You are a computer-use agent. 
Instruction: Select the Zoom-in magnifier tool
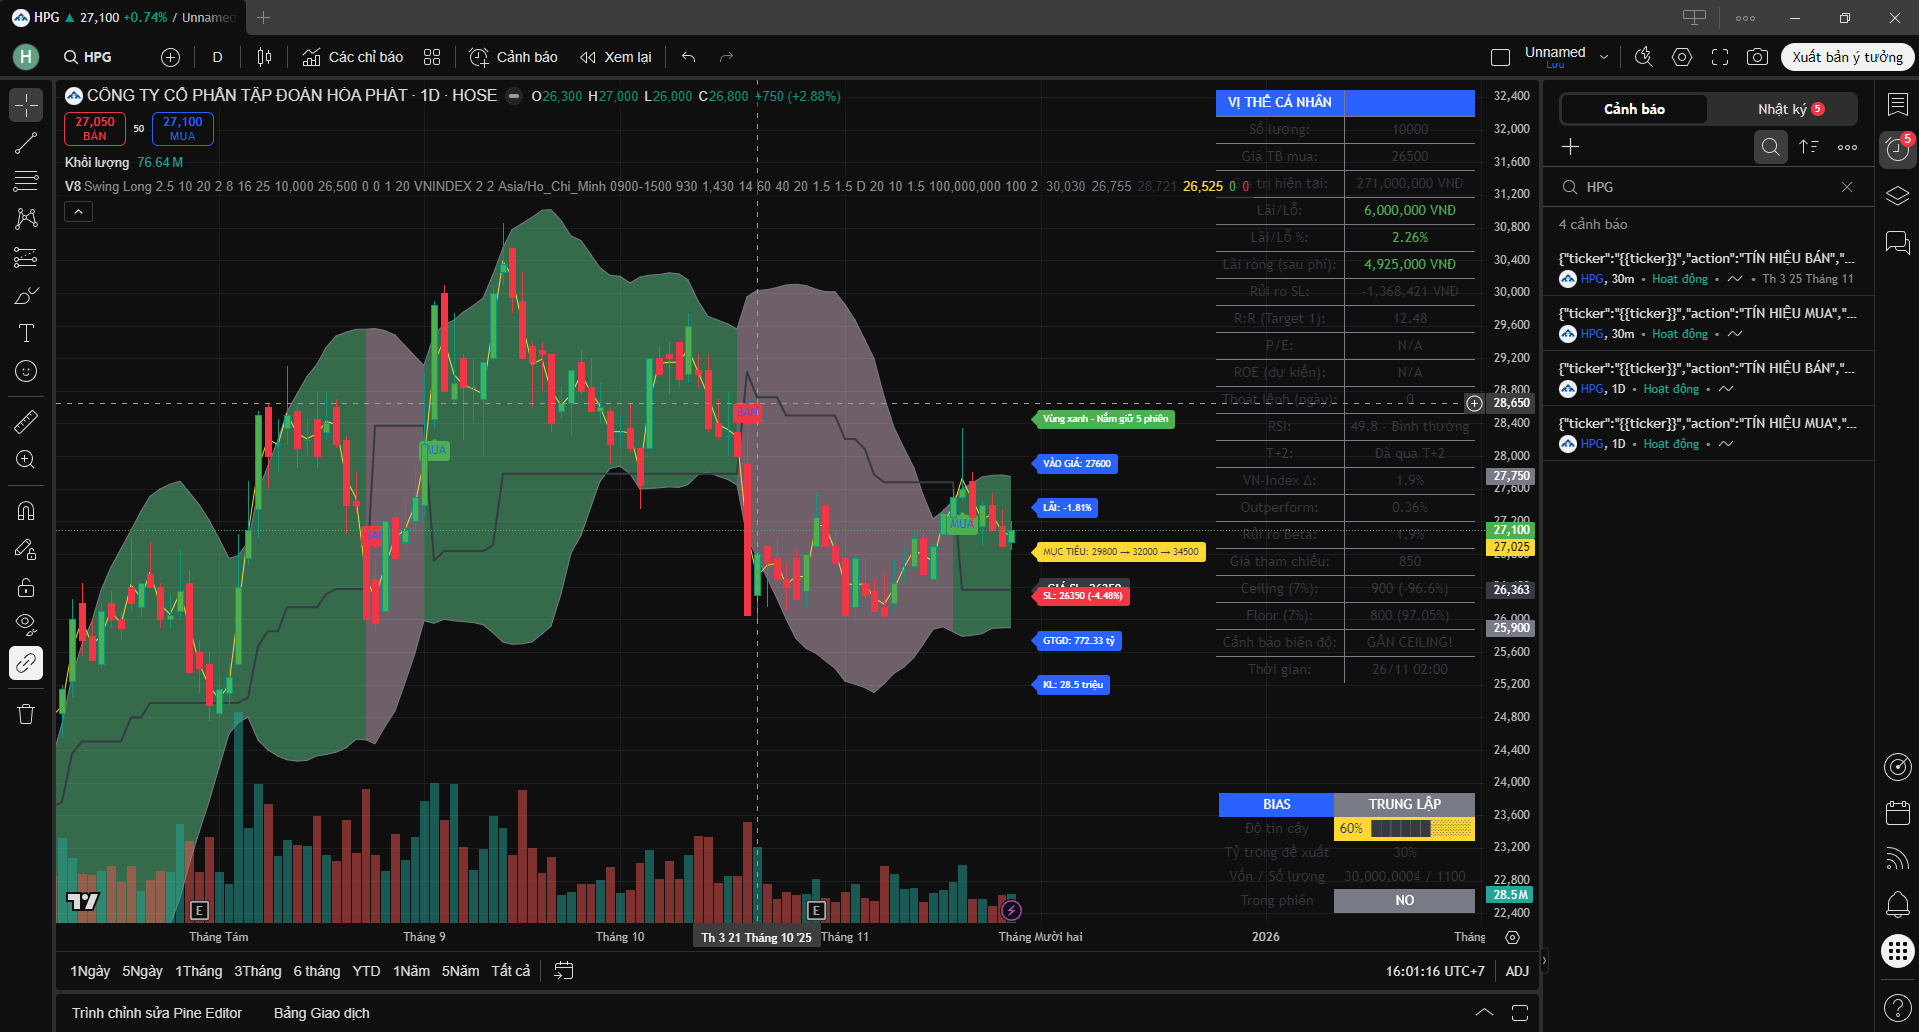click(x=25, y=460)
